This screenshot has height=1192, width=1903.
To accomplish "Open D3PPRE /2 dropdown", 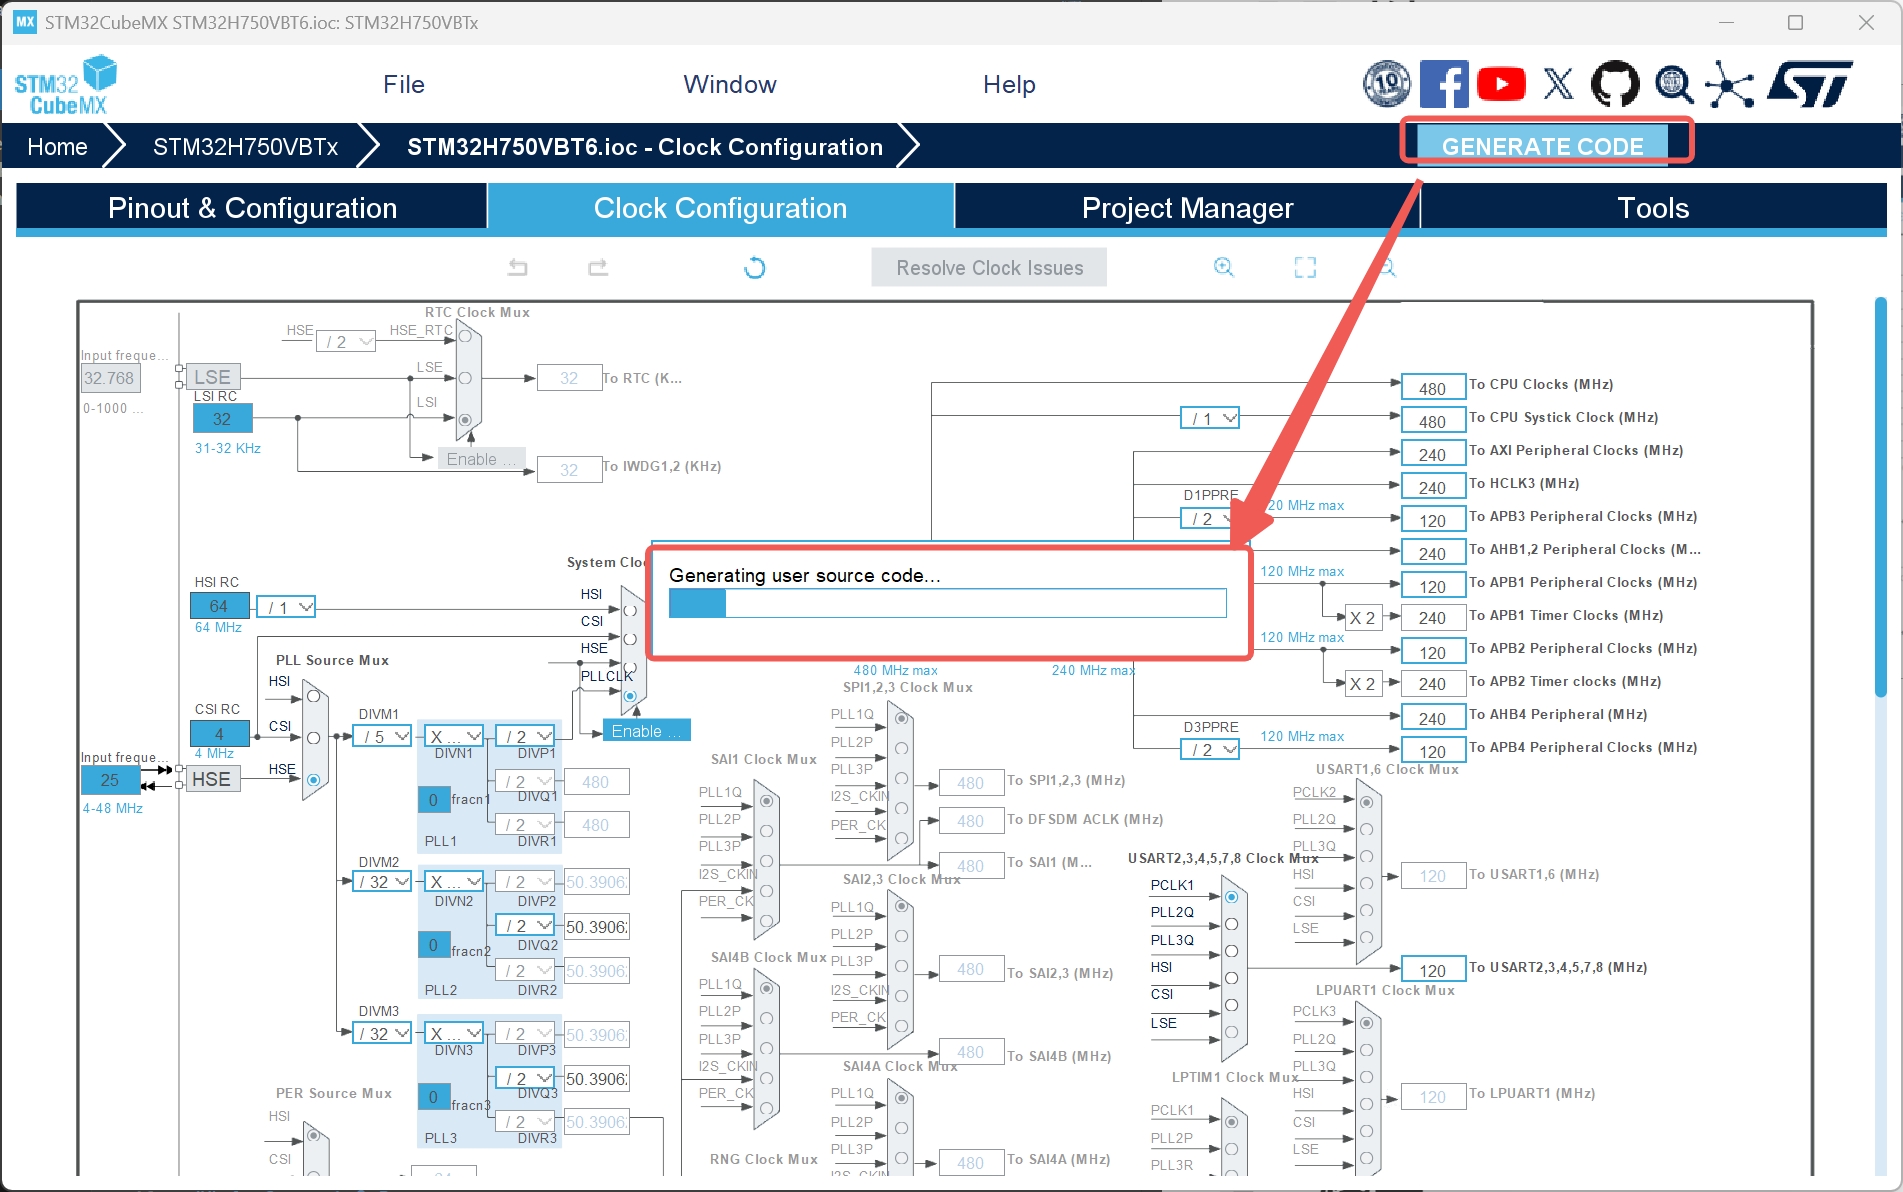I will (1210, 749).
